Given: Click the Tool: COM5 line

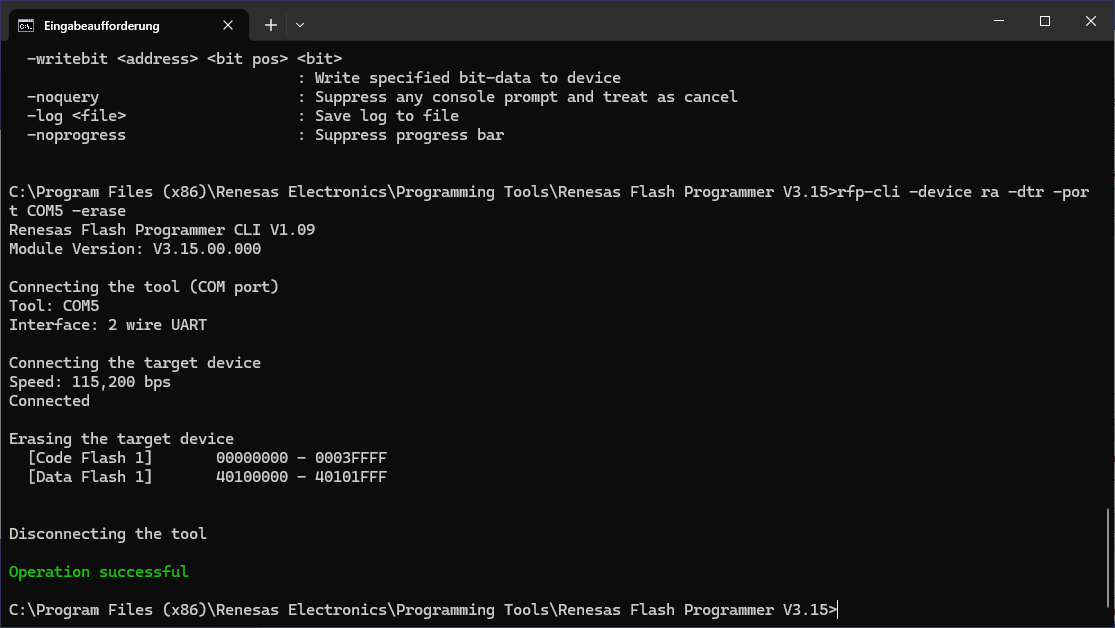Looking at the screenshot, I should coord(54,305).
